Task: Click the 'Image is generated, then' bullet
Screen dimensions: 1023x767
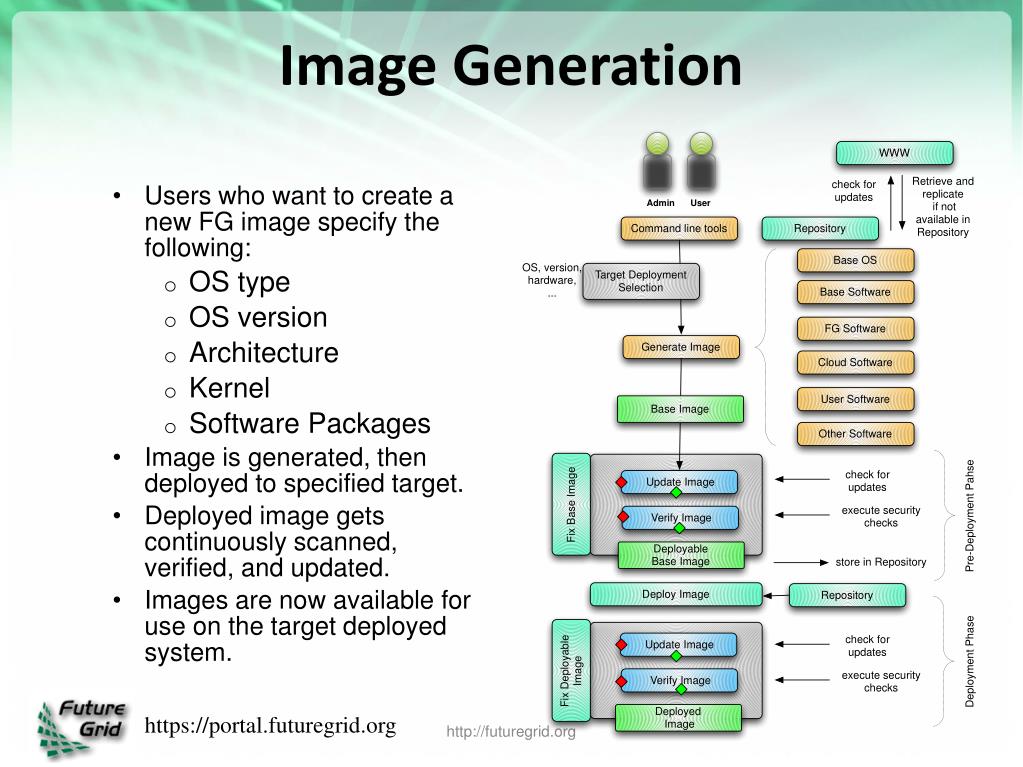Action: pyautogui.click(x=303, y=471)
